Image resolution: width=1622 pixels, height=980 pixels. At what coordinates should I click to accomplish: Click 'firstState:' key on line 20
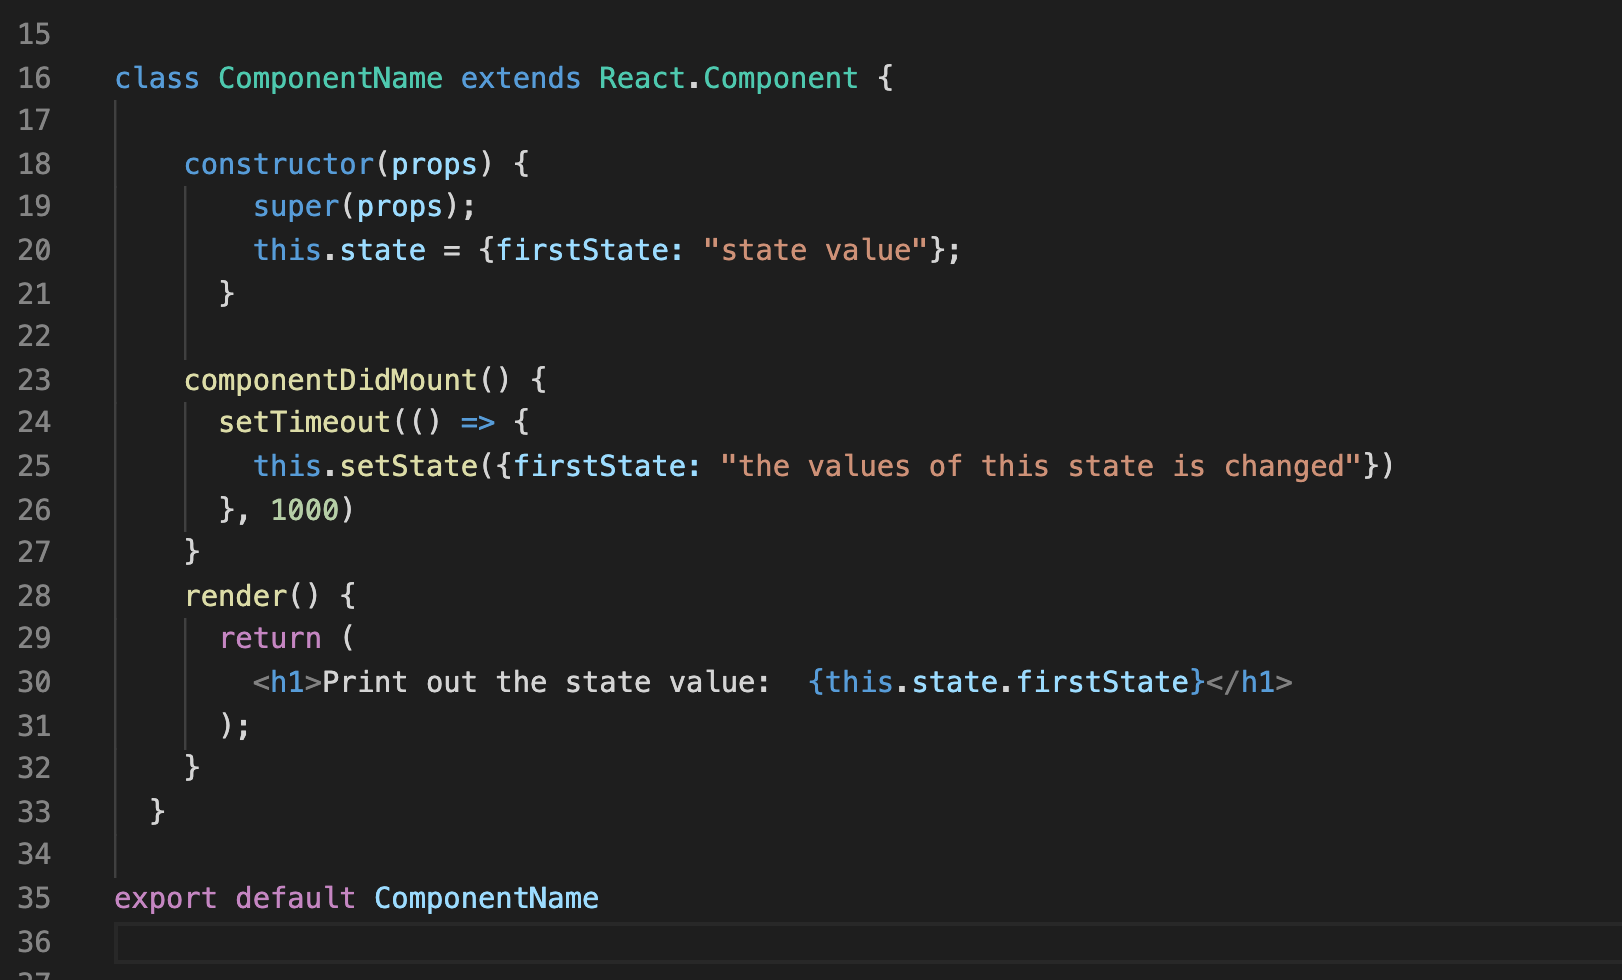click(590, 250)
